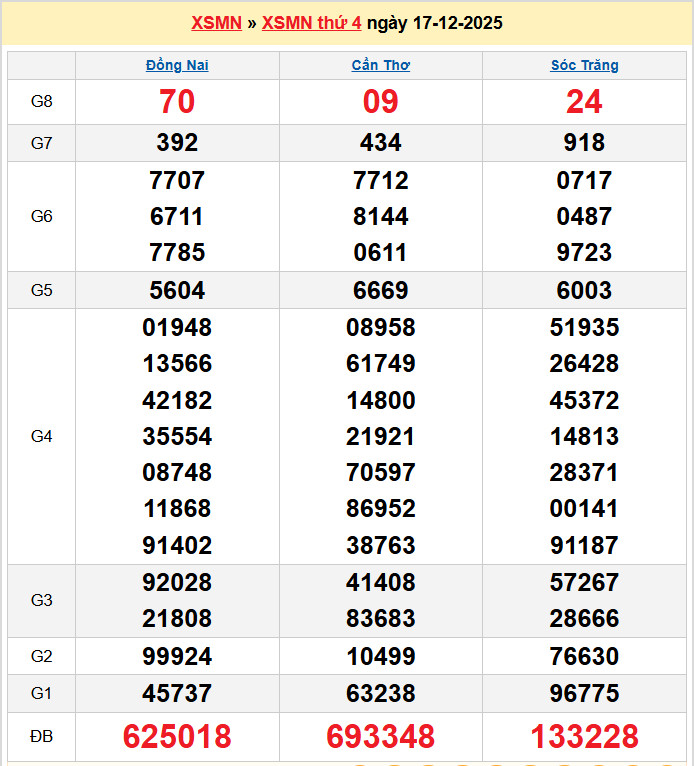
Task: Open the XSMN thứ 4 link
Action: [x=311, y=23]
